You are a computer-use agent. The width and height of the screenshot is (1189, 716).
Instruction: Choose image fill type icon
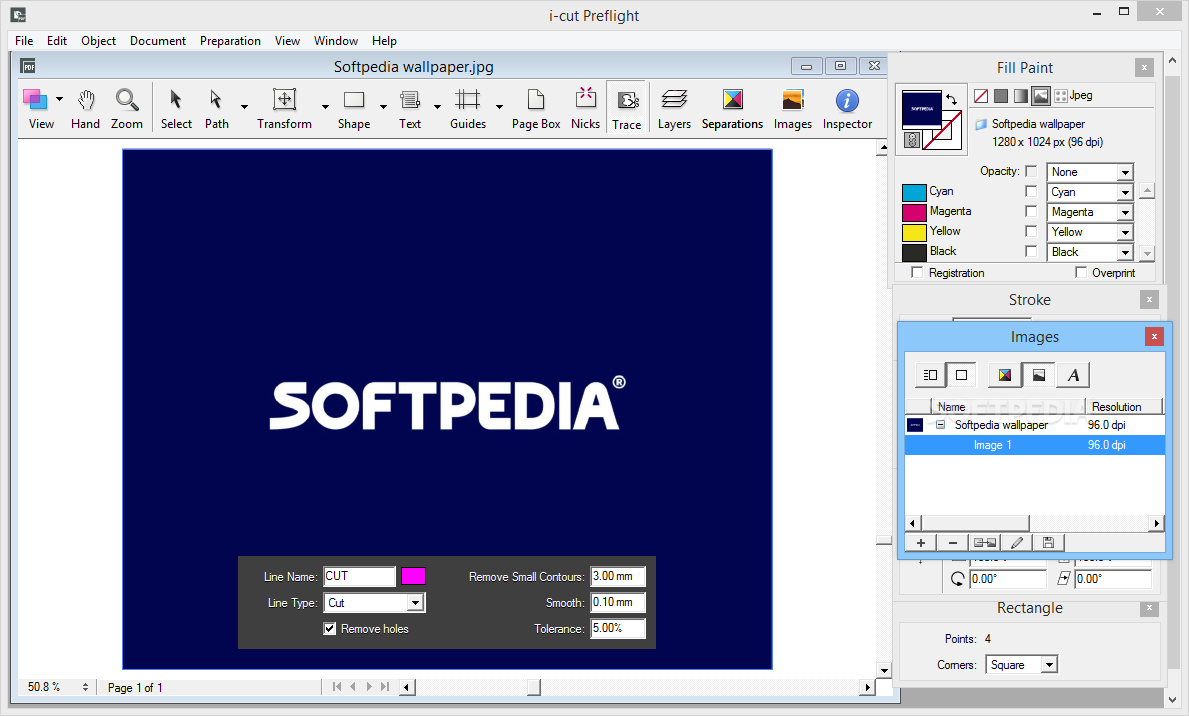[1040, 96]
